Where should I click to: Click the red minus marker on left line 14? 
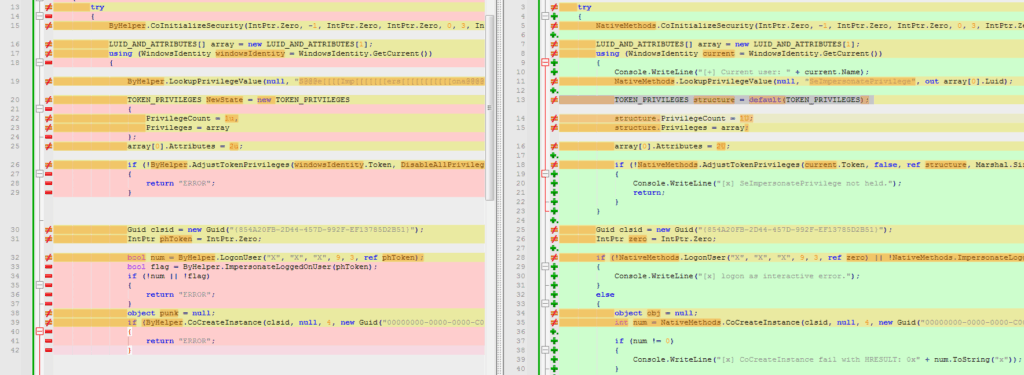tap(48, 16)
